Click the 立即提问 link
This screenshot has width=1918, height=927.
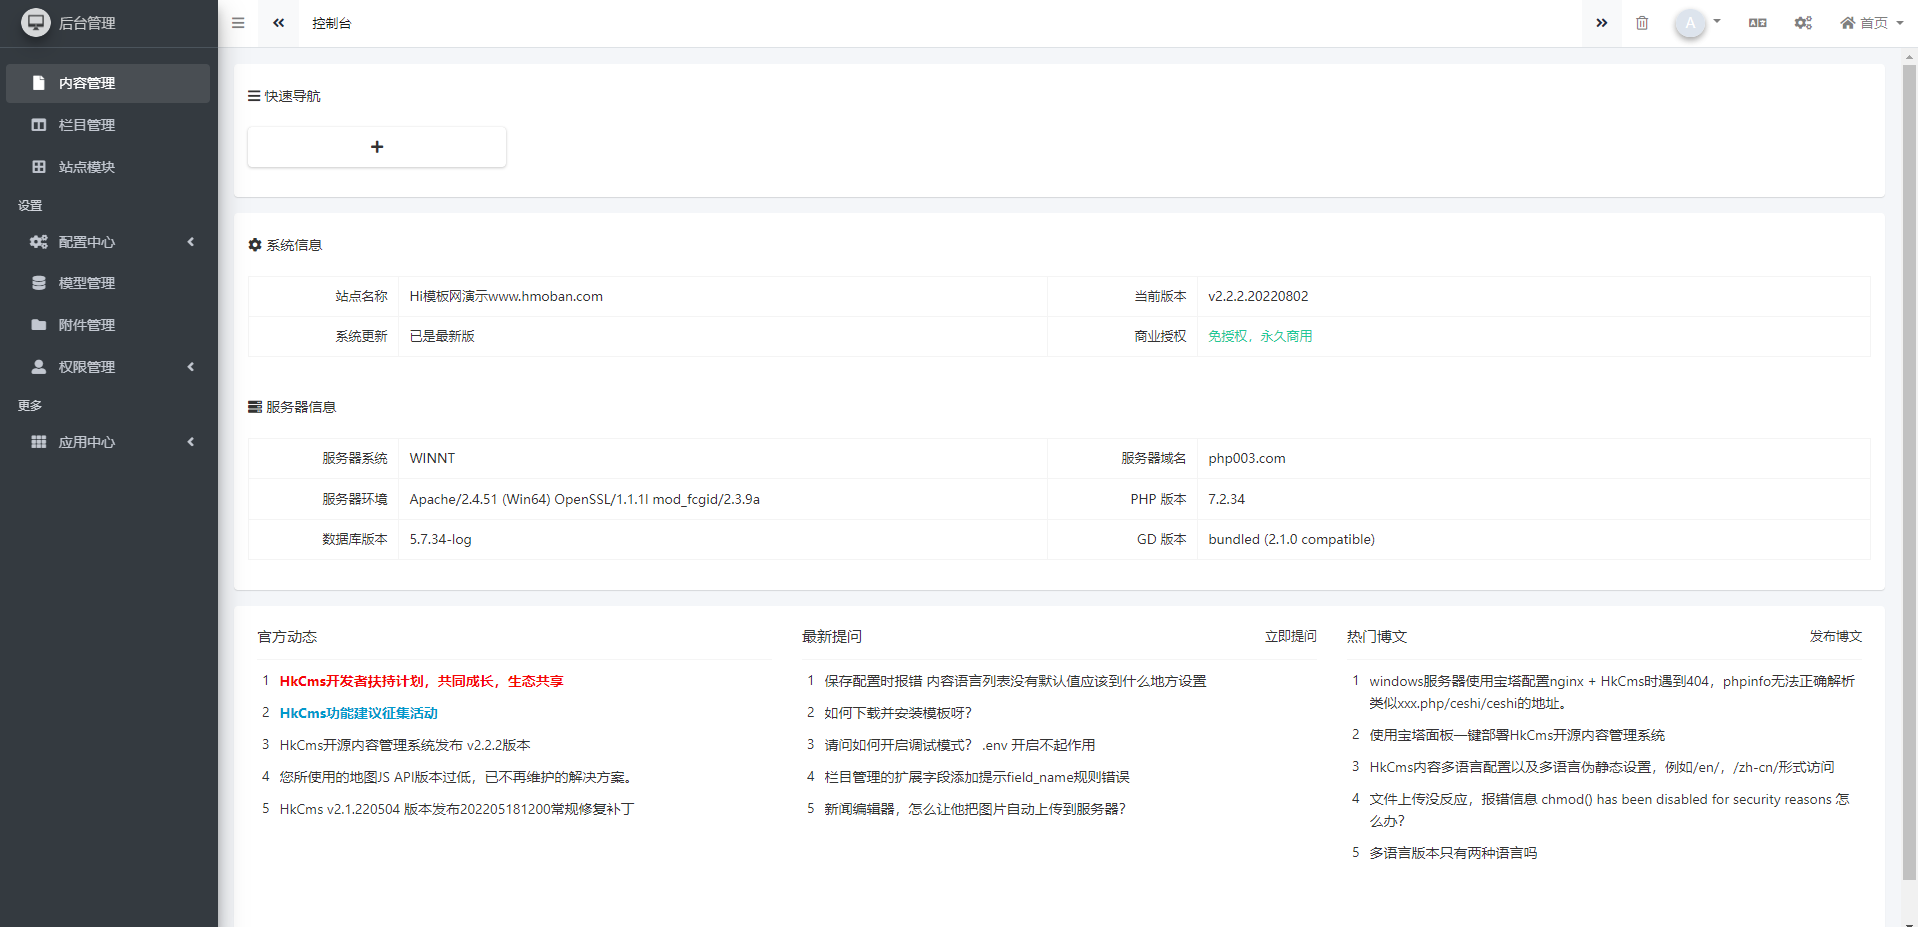(x=1290, y=636)
